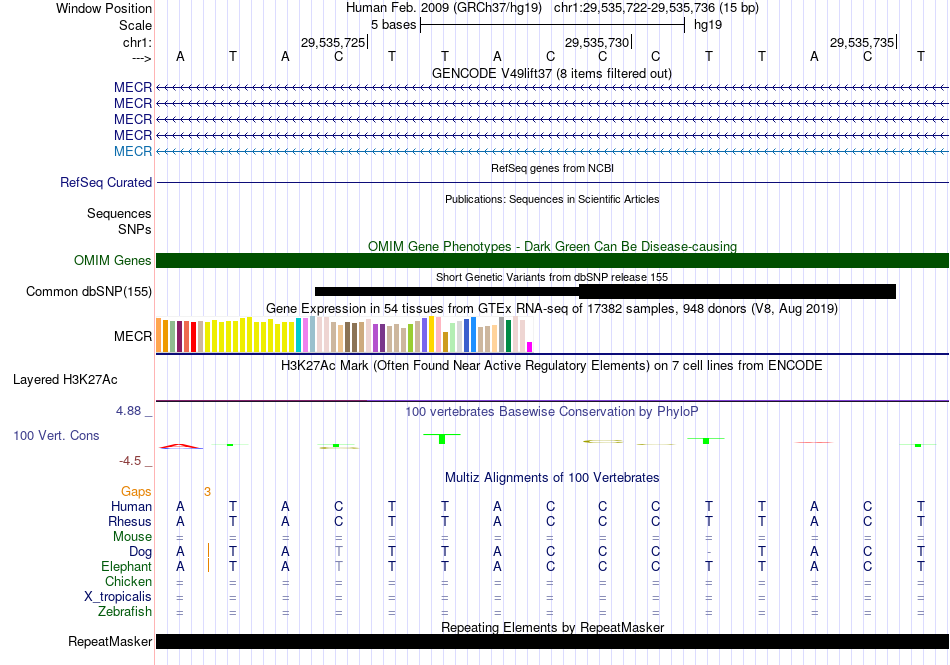Click the GRCh37/hg19 chr1 position title
This screenshot has height=665, width=950.
552,8
